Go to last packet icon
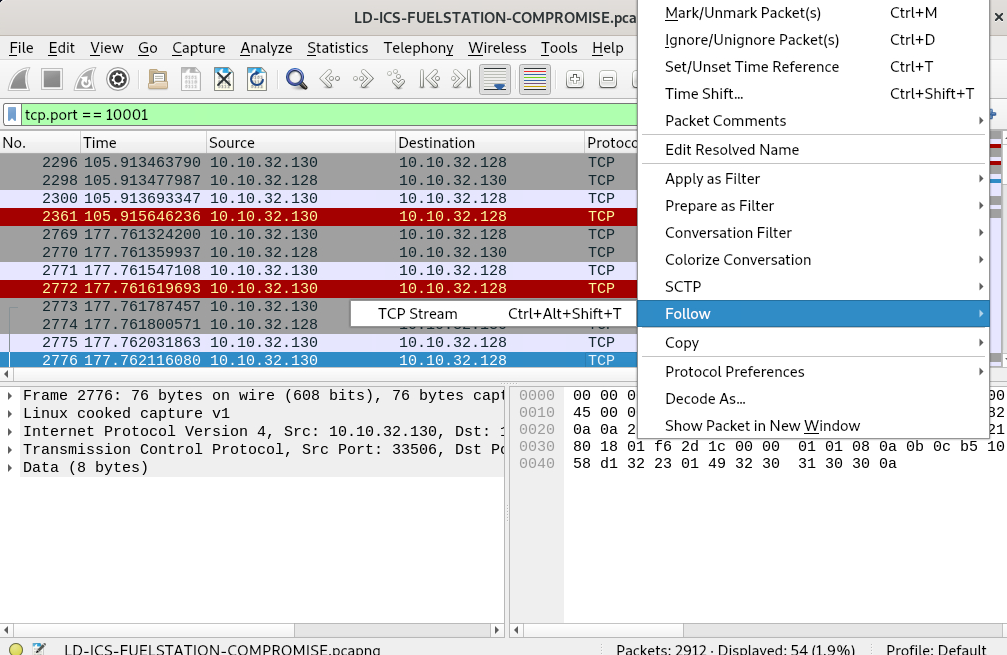Viewport: 1007px width, 655px height. 461,79
